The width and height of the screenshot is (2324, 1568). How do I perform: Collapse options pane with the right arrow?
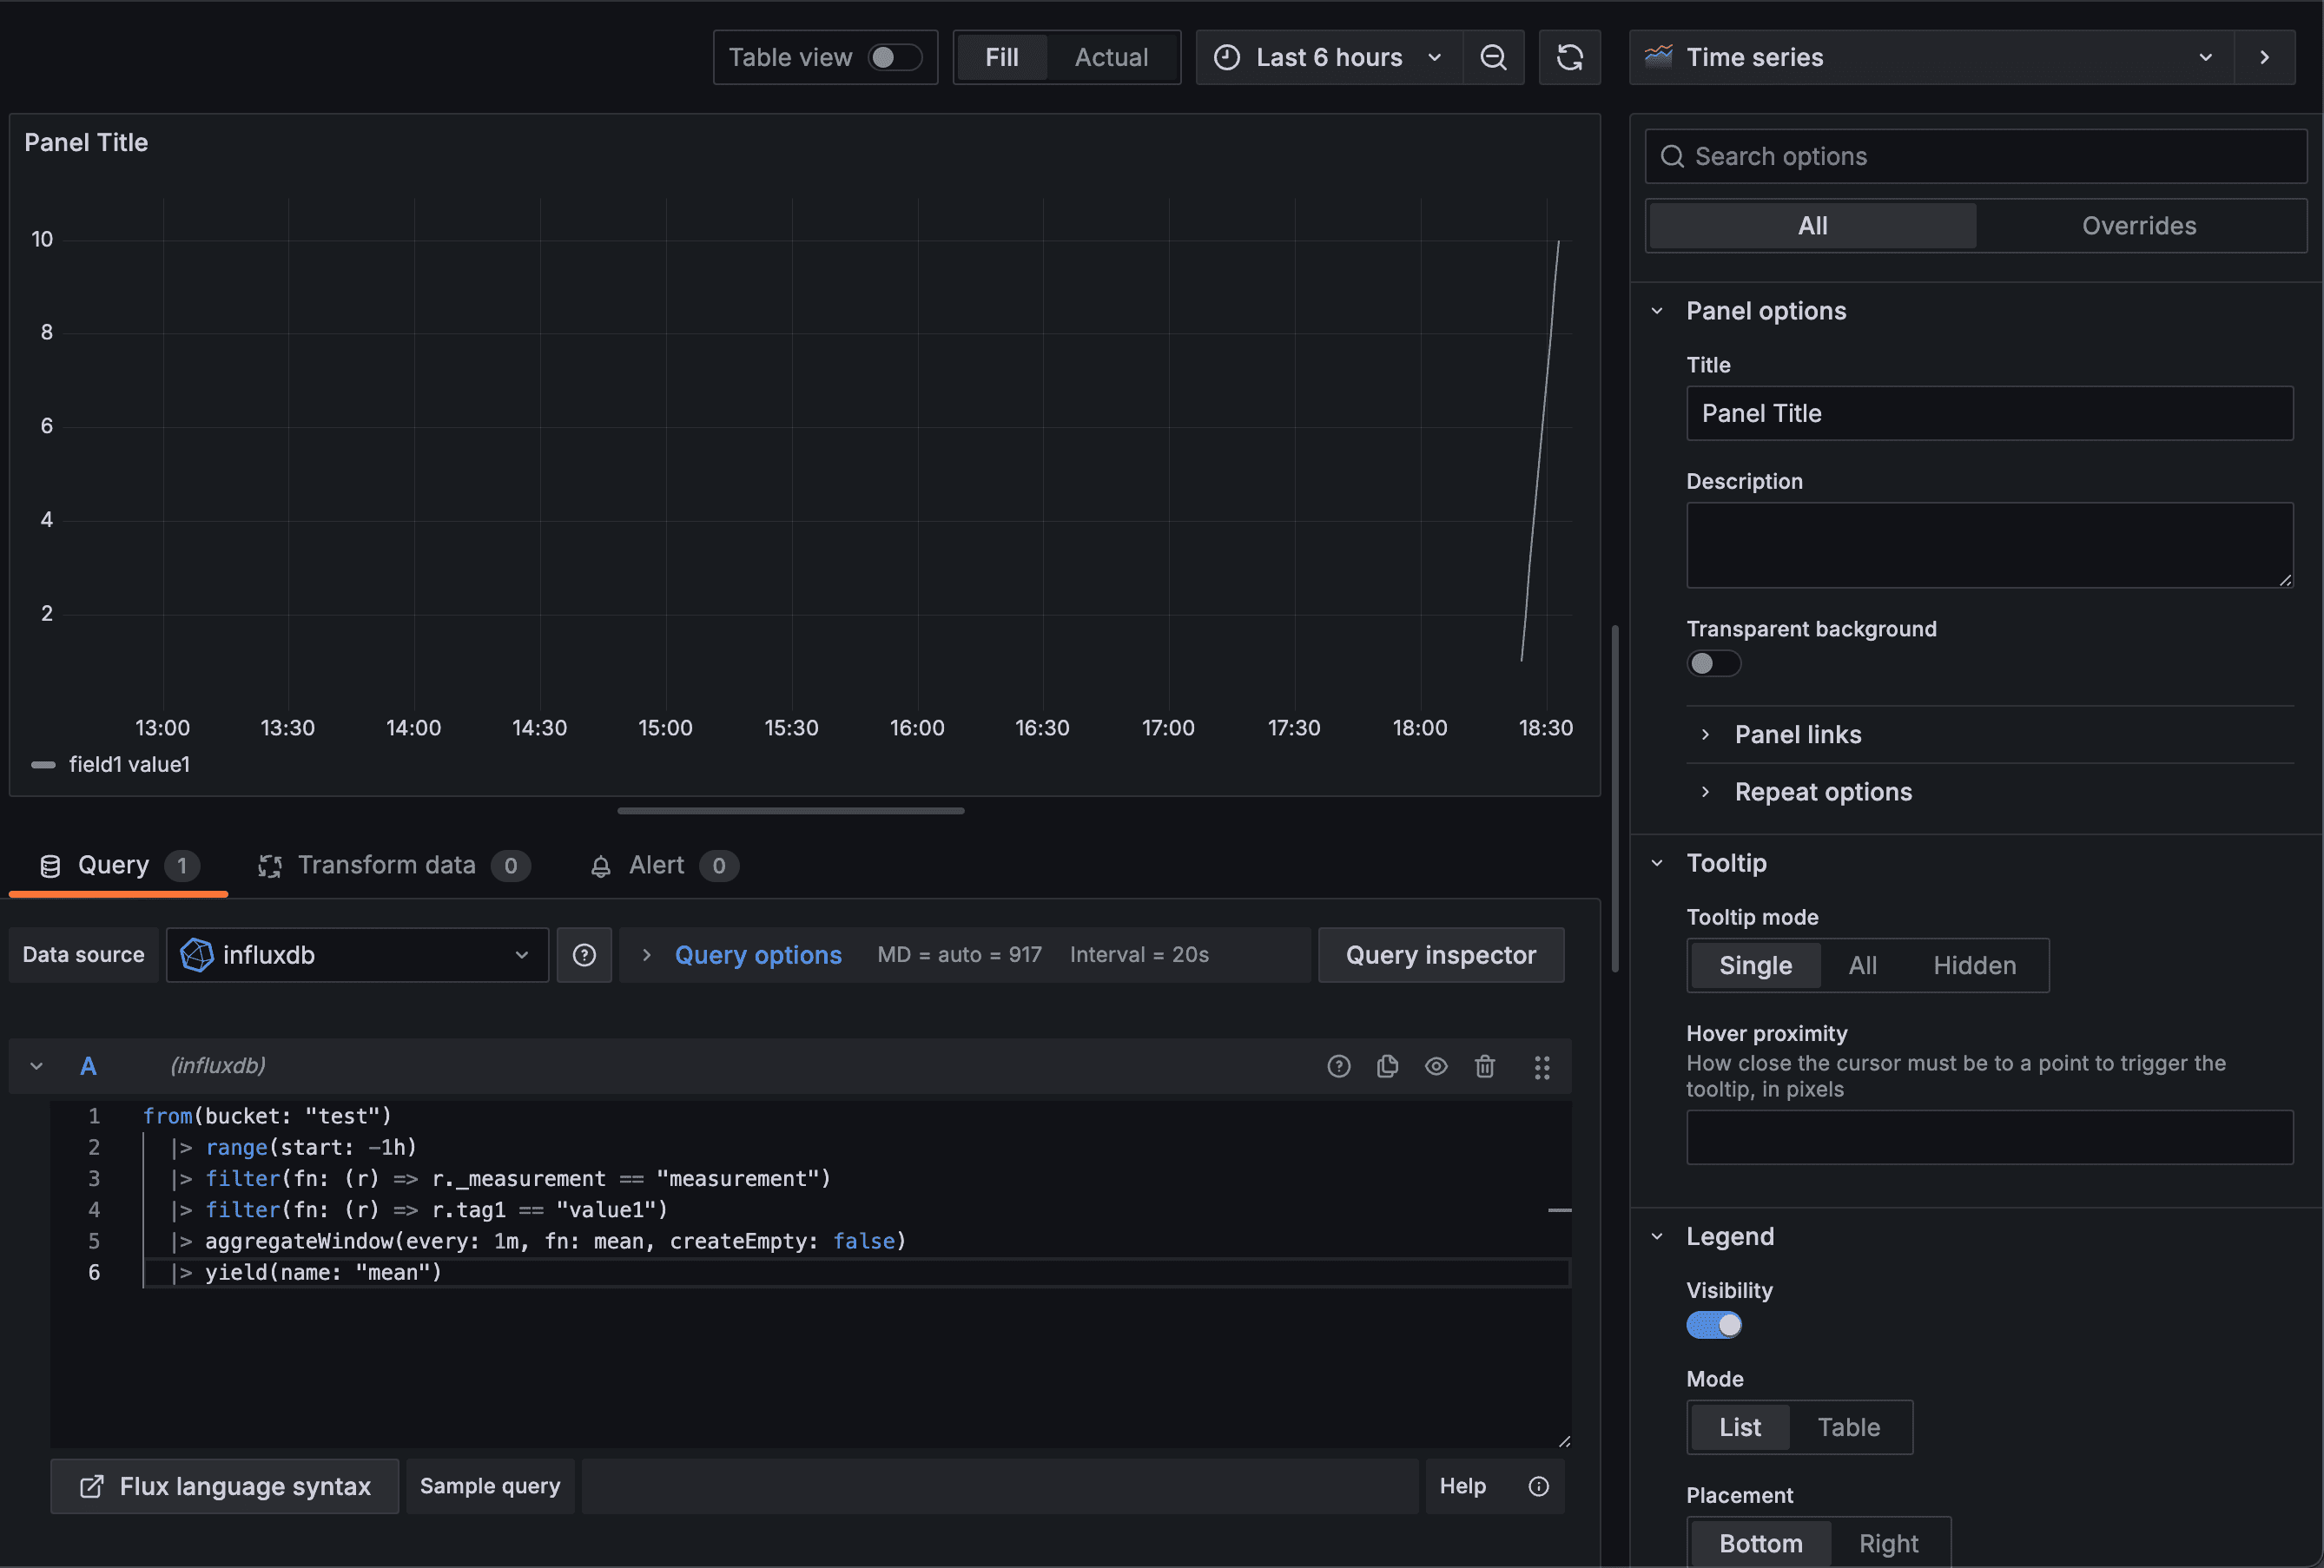tap(2265, 58)
